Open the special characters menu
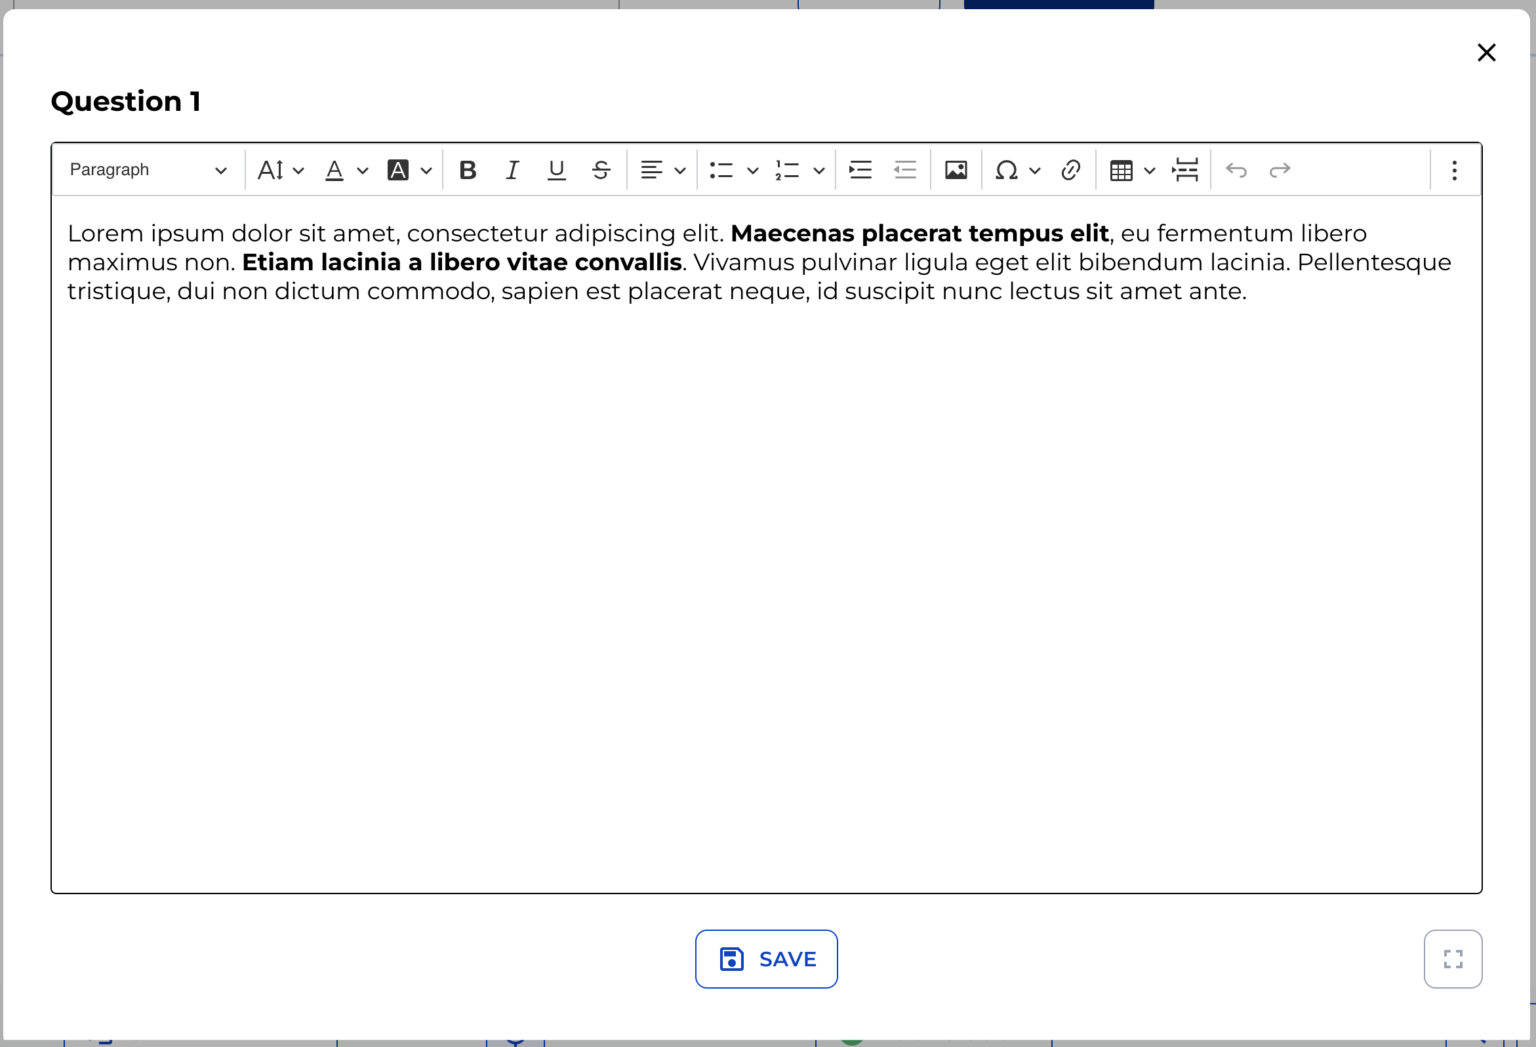 coord(1017,170)
